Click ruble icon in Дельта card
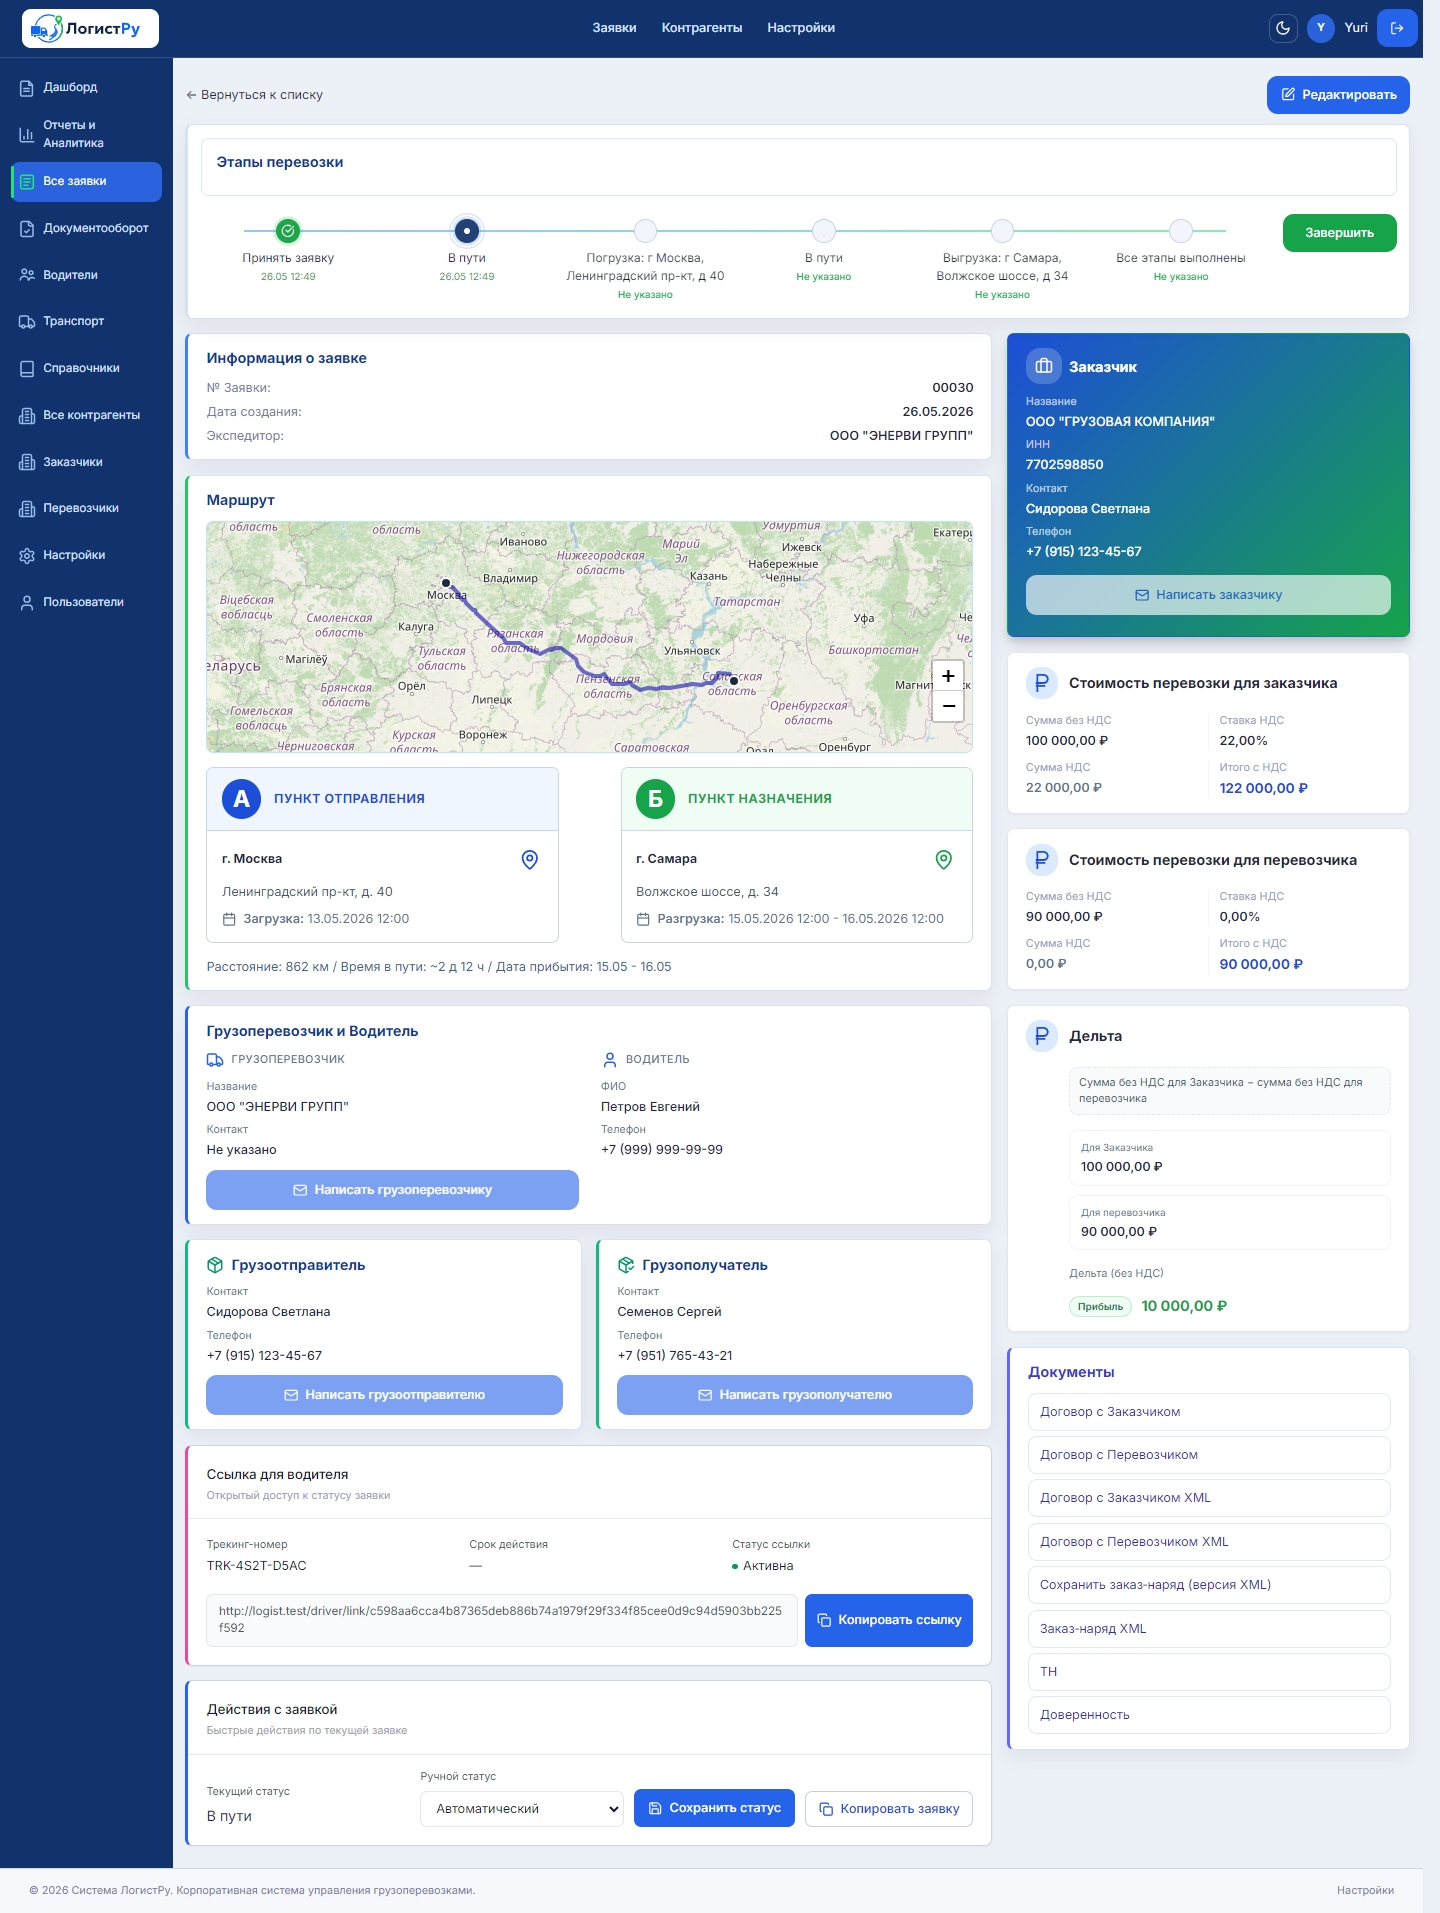The image size is (1440, 1913). pyautogui.click(x=1042, y=1036)
